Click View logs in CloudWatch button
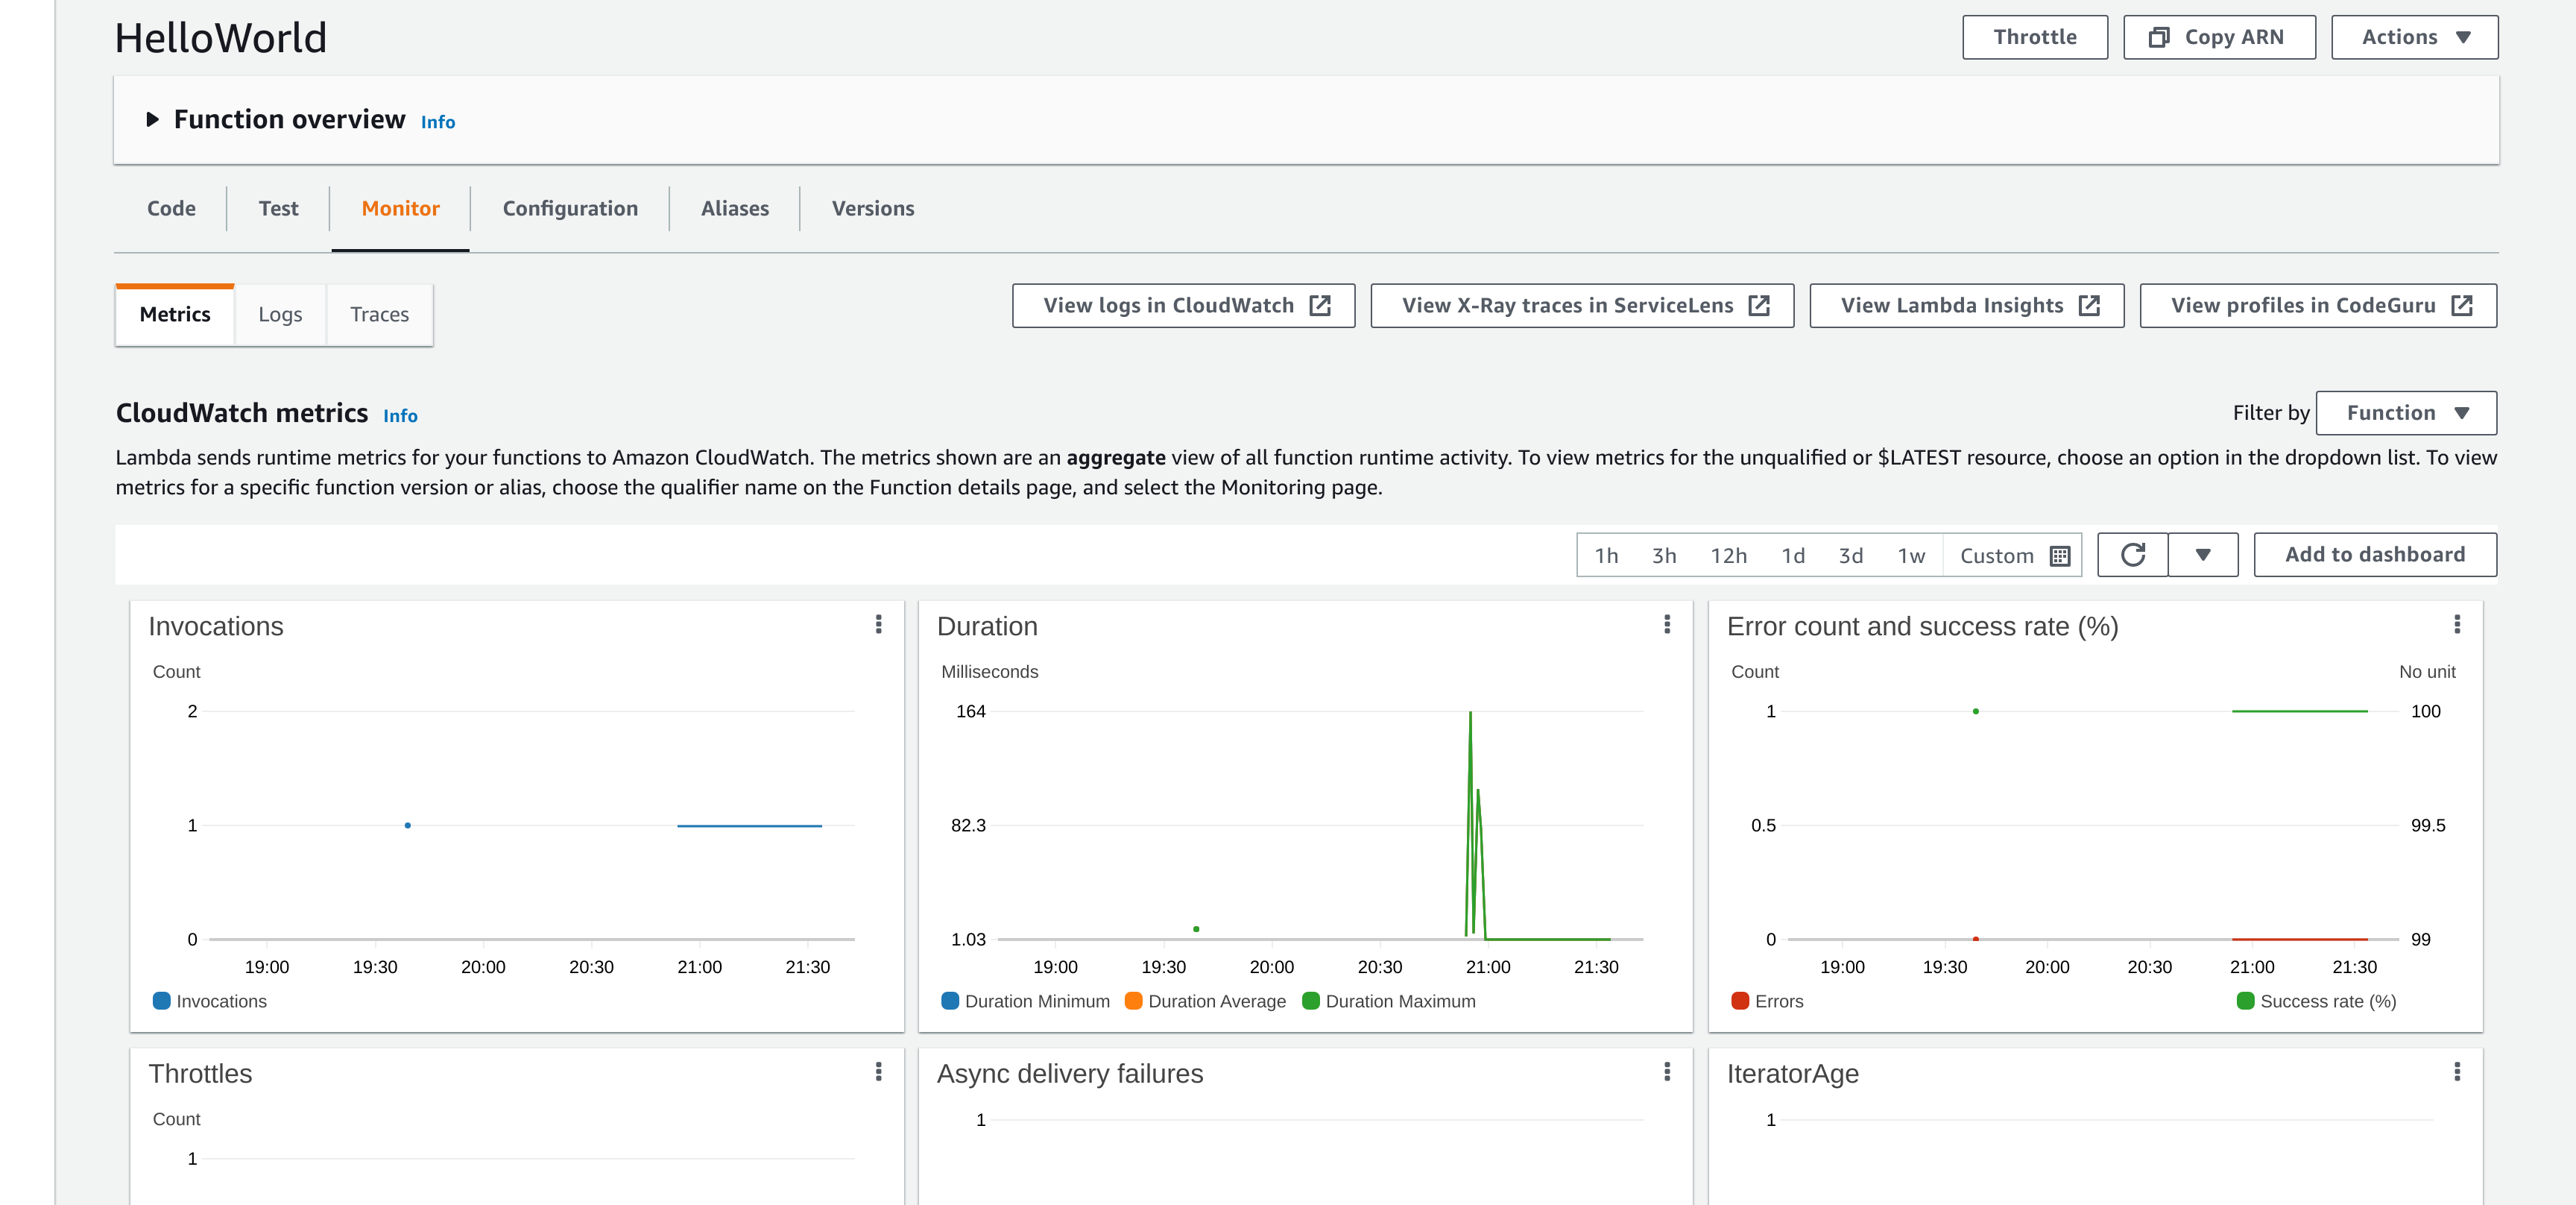 [x=1183, y=305]
